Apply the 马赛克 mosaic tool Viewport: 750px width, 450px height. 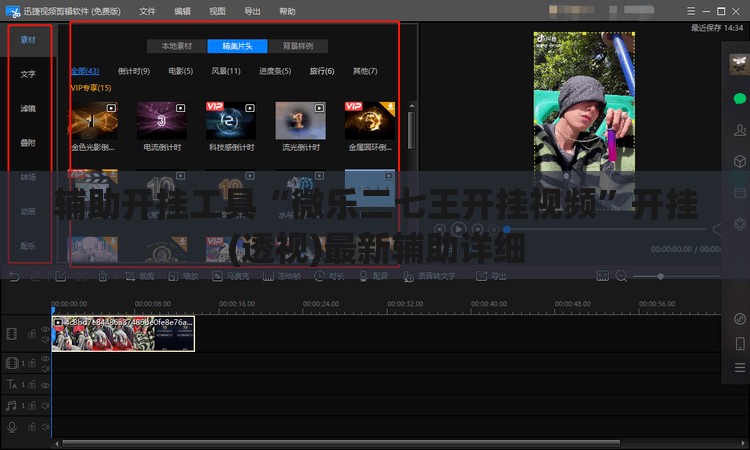(231, 276)
